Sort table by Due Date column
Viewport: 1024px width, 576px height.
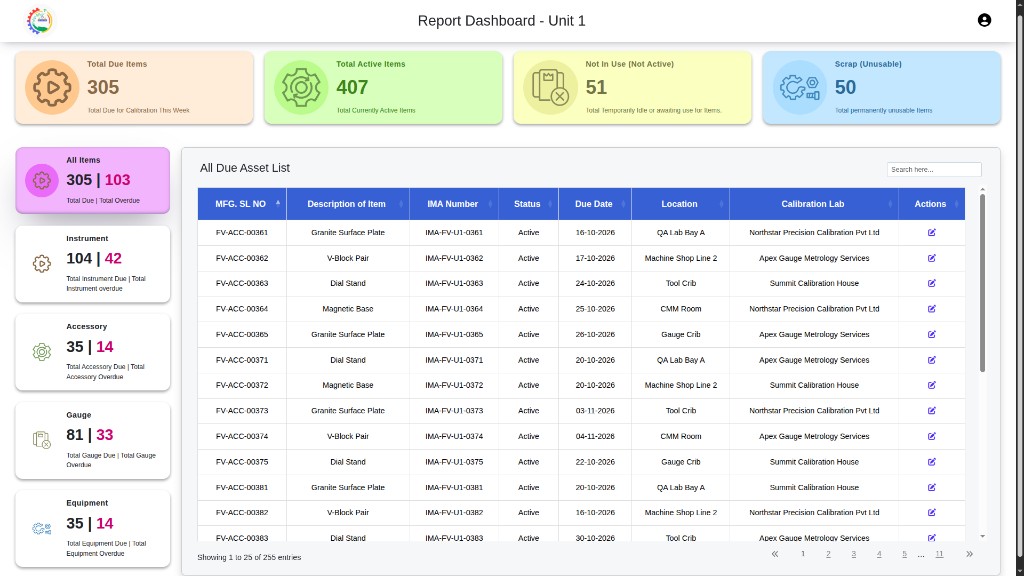(x=595, y=204)
